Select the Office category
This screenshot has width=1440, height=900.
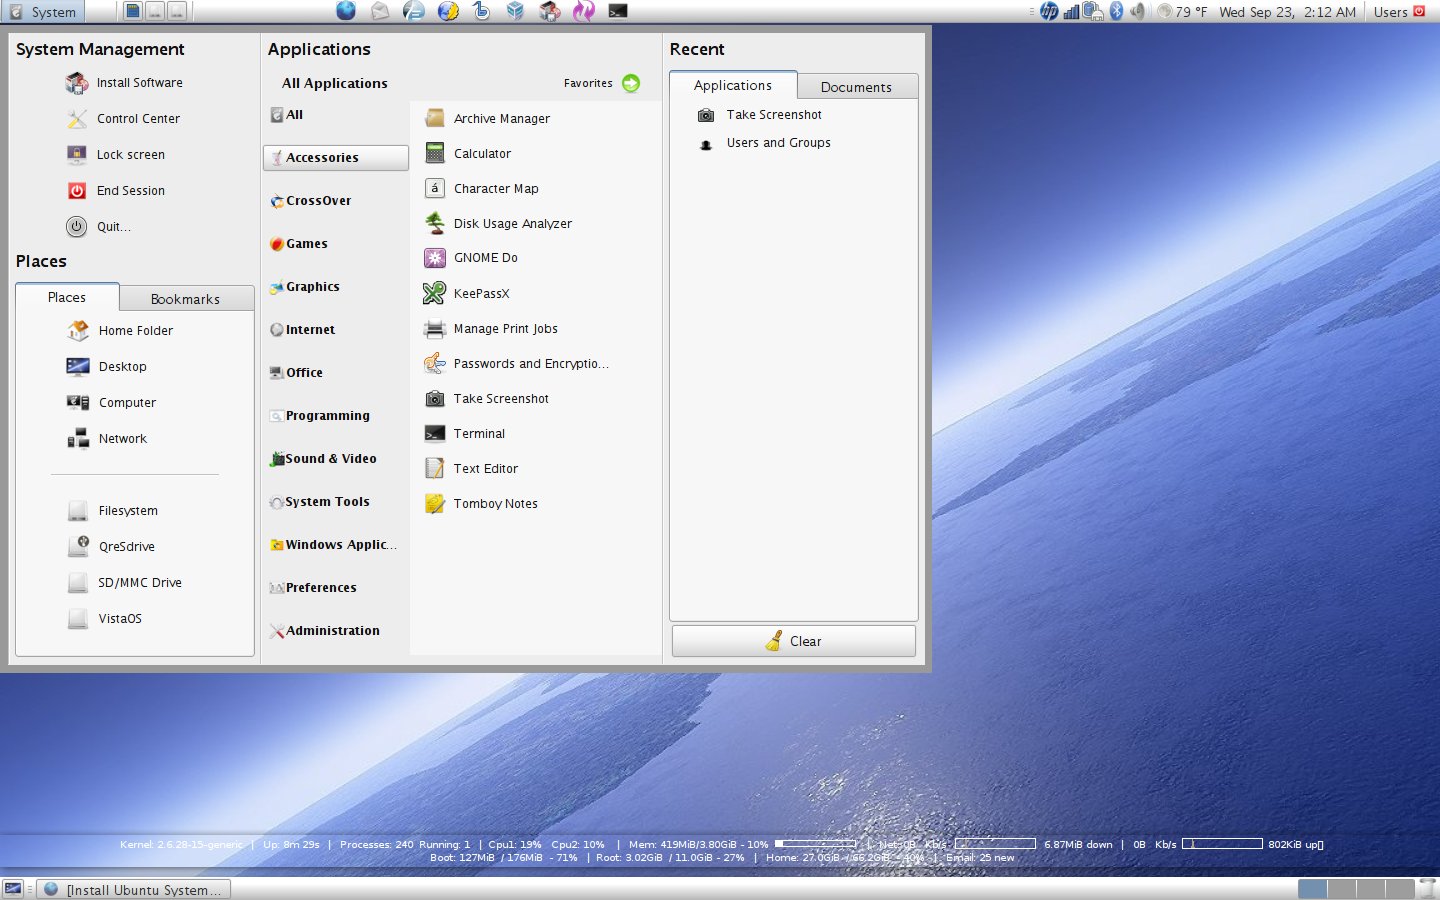(335, 373)
